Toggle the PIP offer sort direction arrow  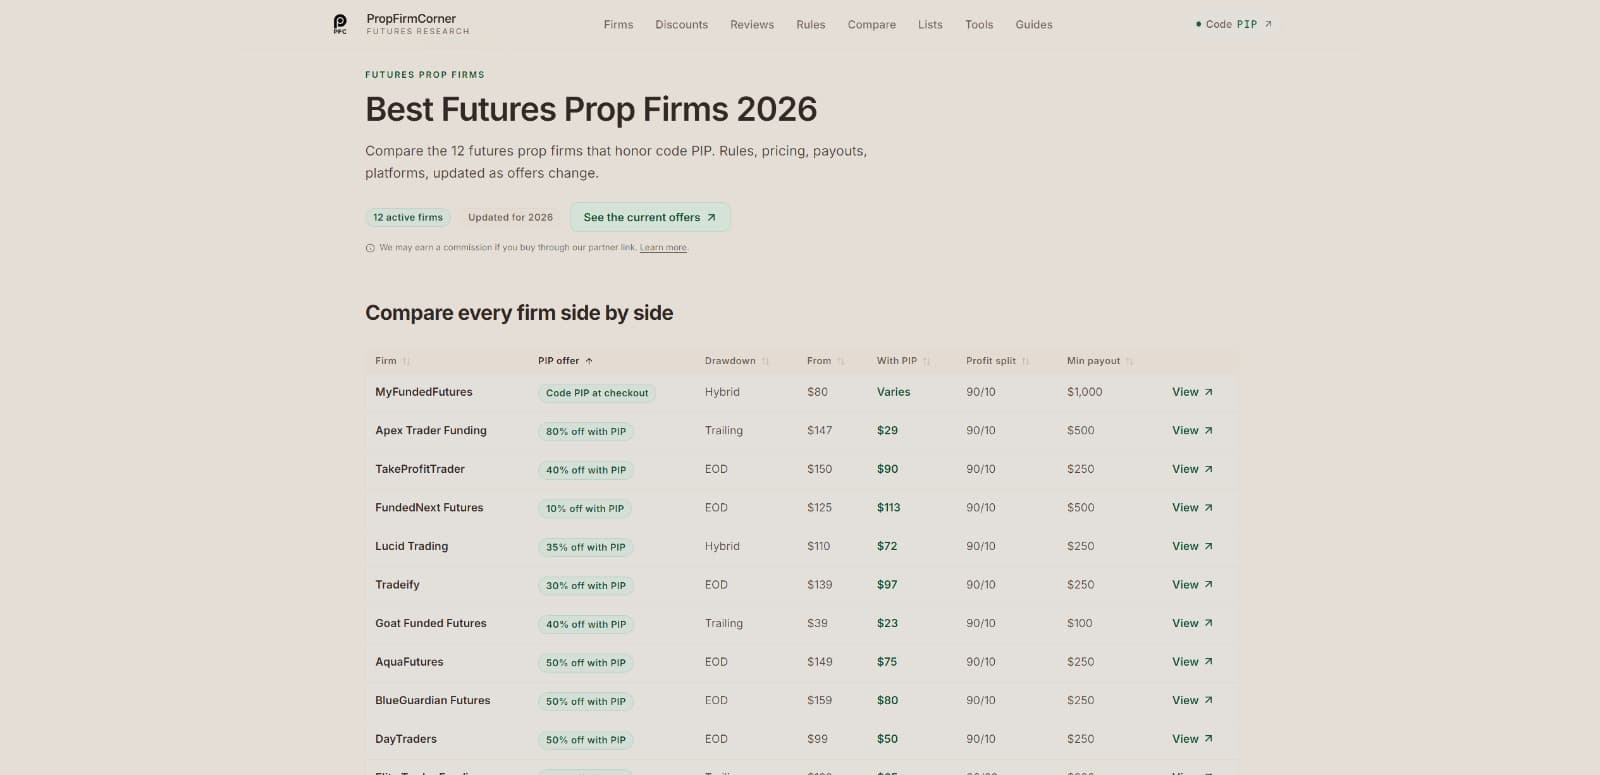pyautogui.click(x=591, y=361)
